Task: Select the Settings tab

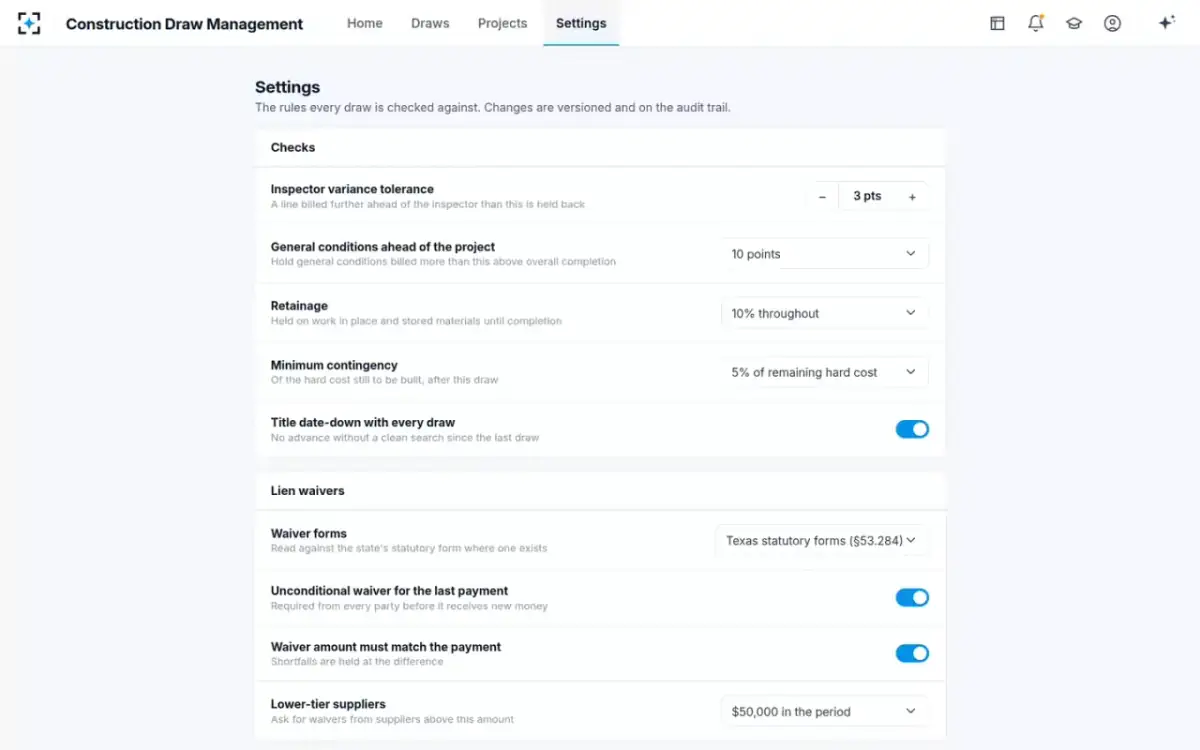Action: tap(581, 23)
